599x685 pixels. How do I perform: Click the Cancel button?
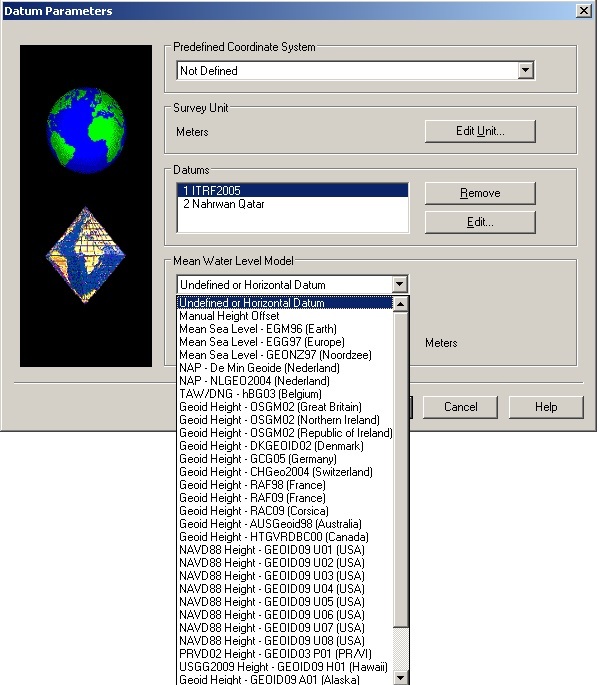pyautogui.click(x=460, y=407)
